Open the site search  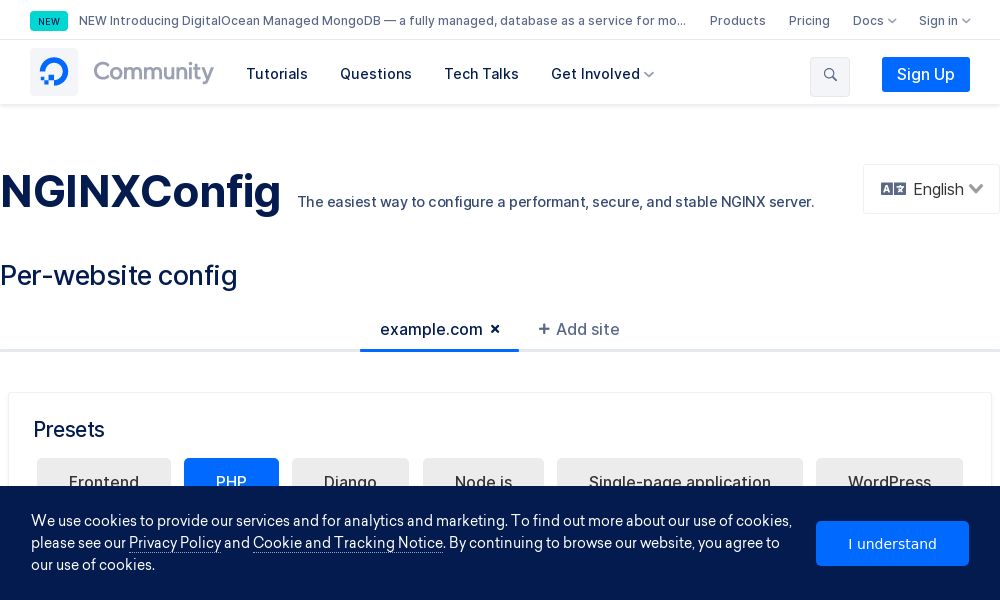tap(830, 76)
